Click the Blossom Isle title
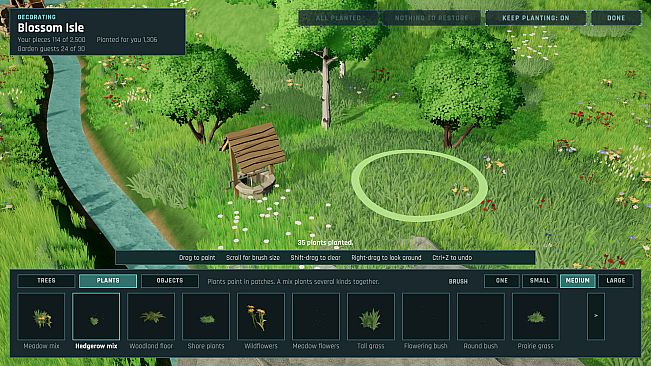Screen dimensions: 651x366 (x=51, y=28)
